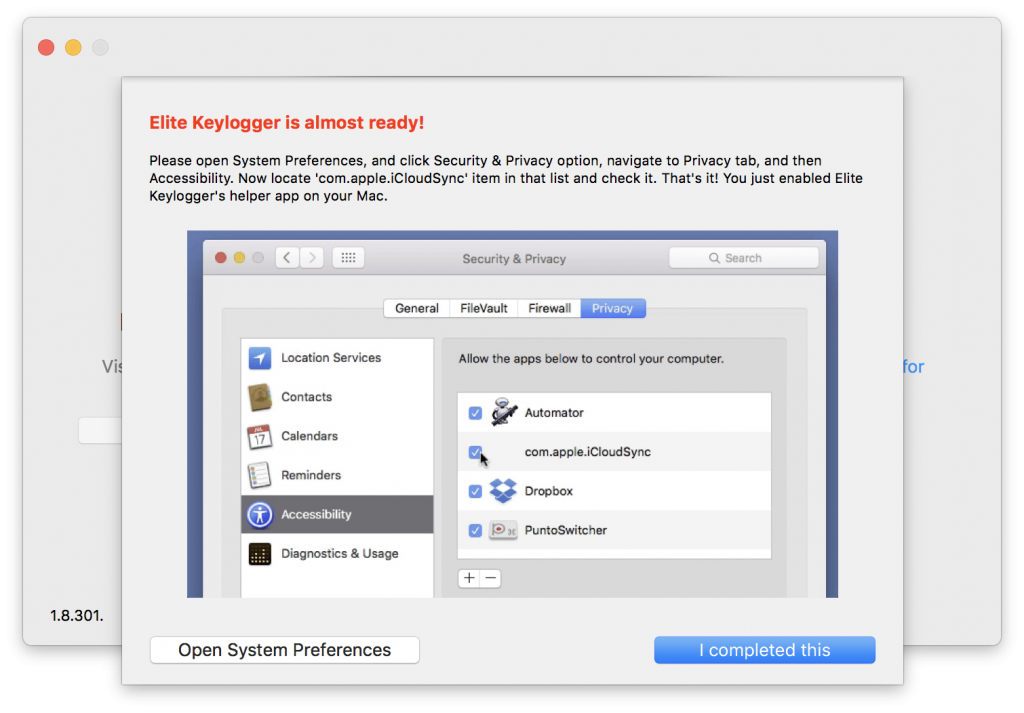Click the Search field in Security & Privacy
Screen dimensions: 1024x713
pos(744,258)
